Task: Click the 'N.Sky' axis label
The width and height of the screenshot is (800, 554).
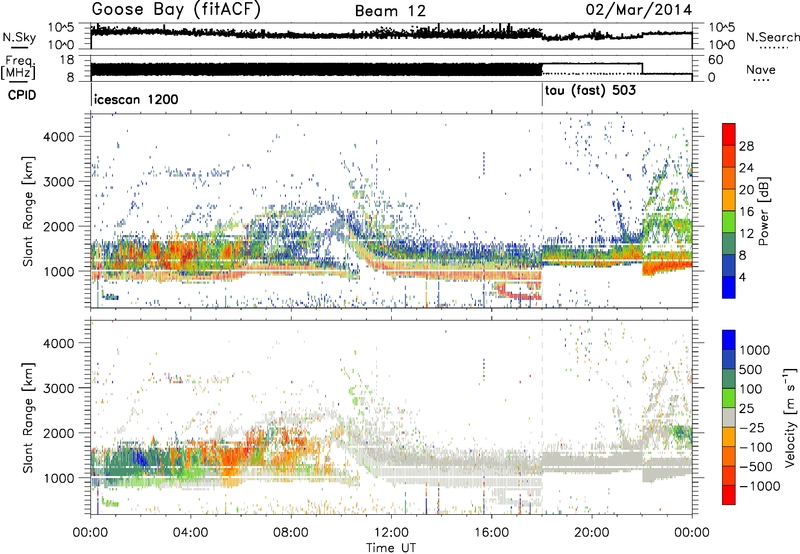Action: pyautogui.click(x=19, y=37)
